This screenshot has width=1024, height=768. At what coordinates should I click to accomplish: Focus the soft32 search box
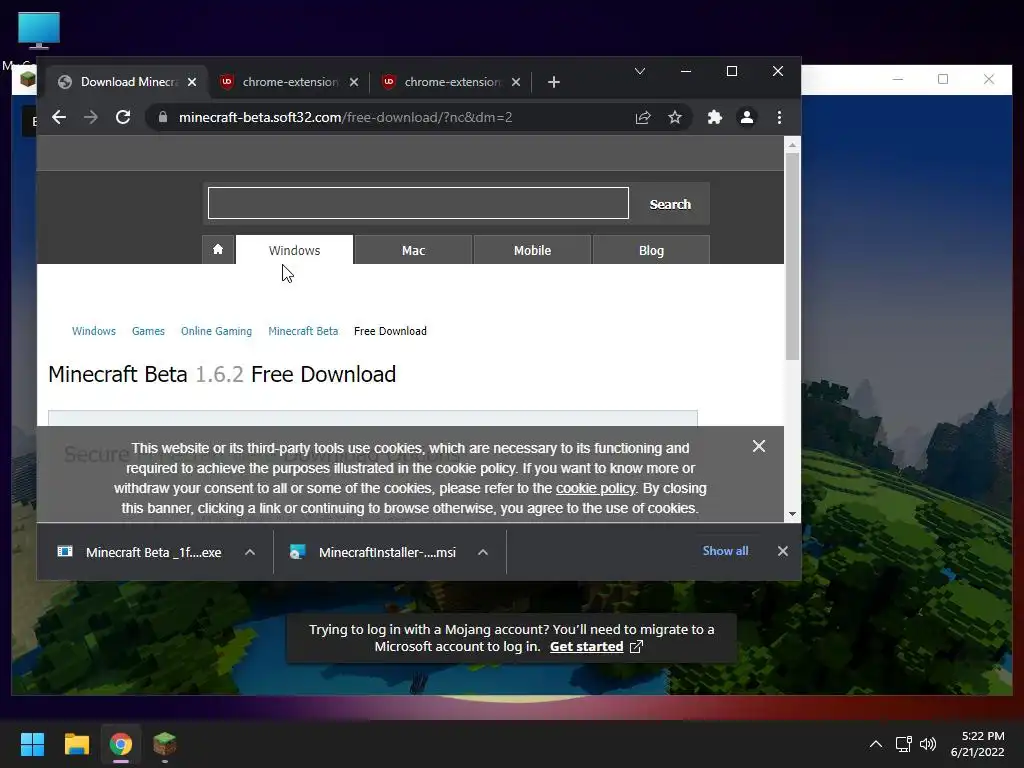point(418,203)
